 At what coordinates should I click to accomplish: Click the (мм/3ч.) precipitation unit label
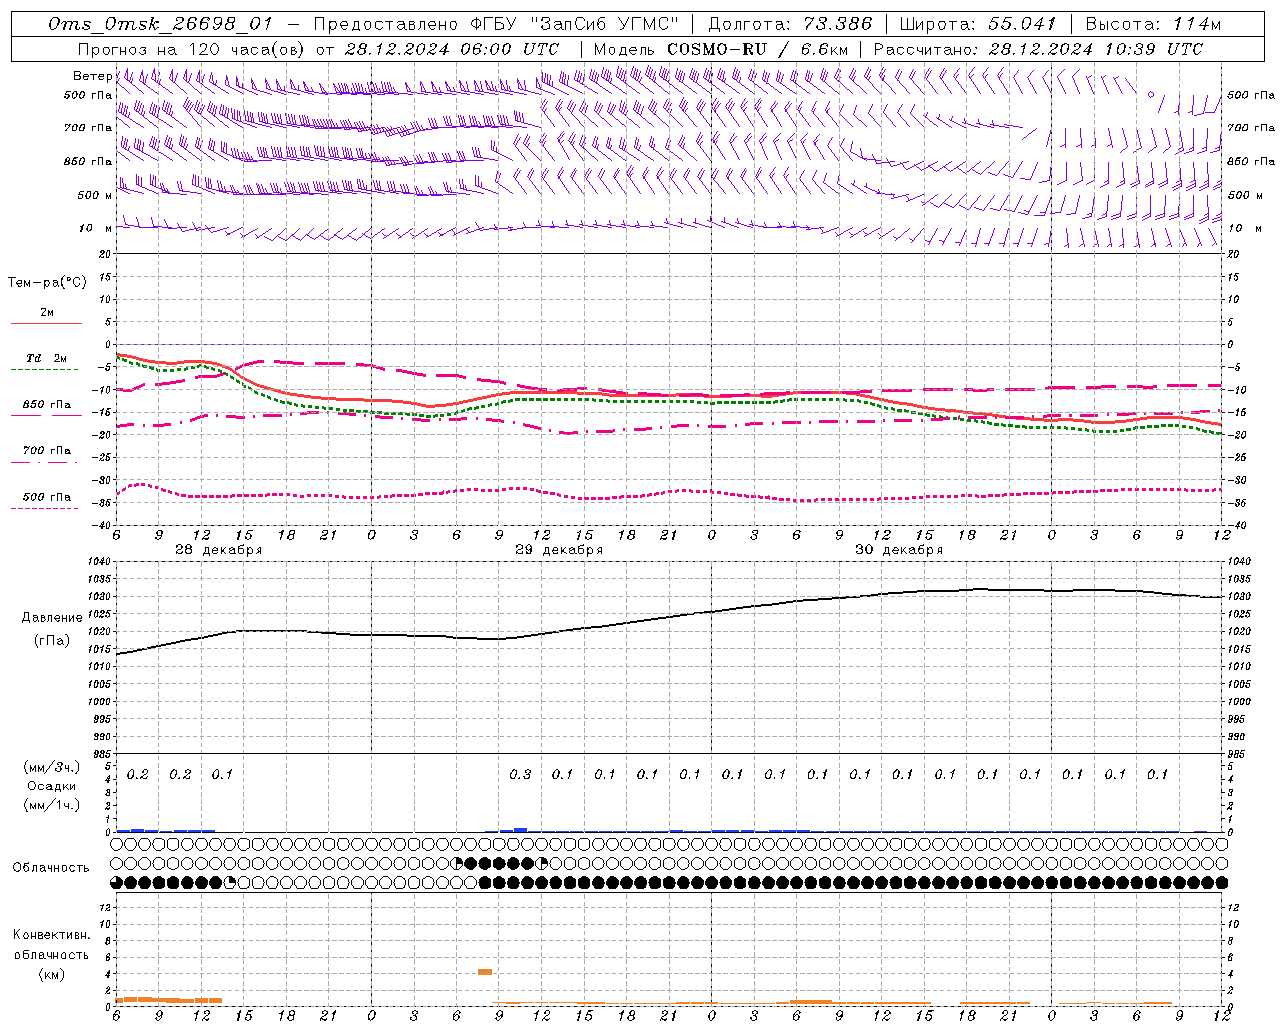[52, 767]
